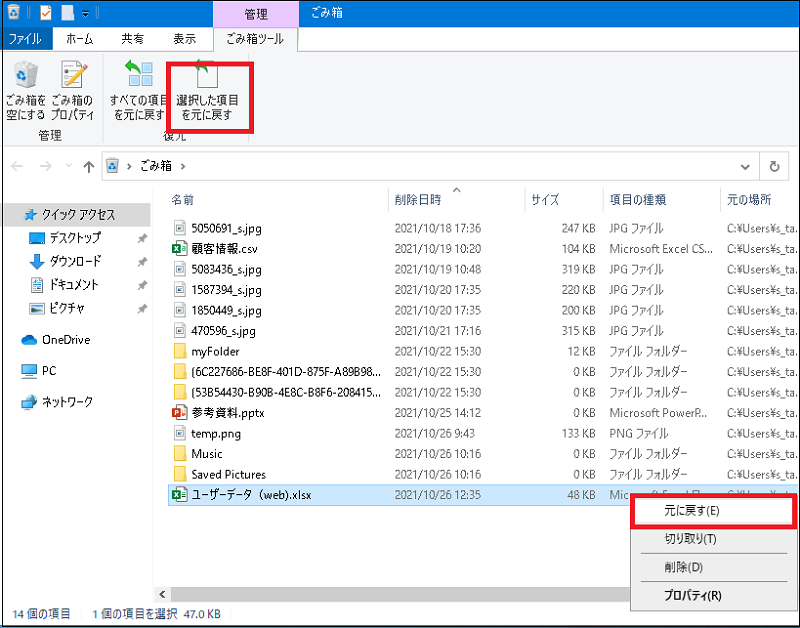Expand the chevron after ごみ箱 breadcrumb

[183, 166]
